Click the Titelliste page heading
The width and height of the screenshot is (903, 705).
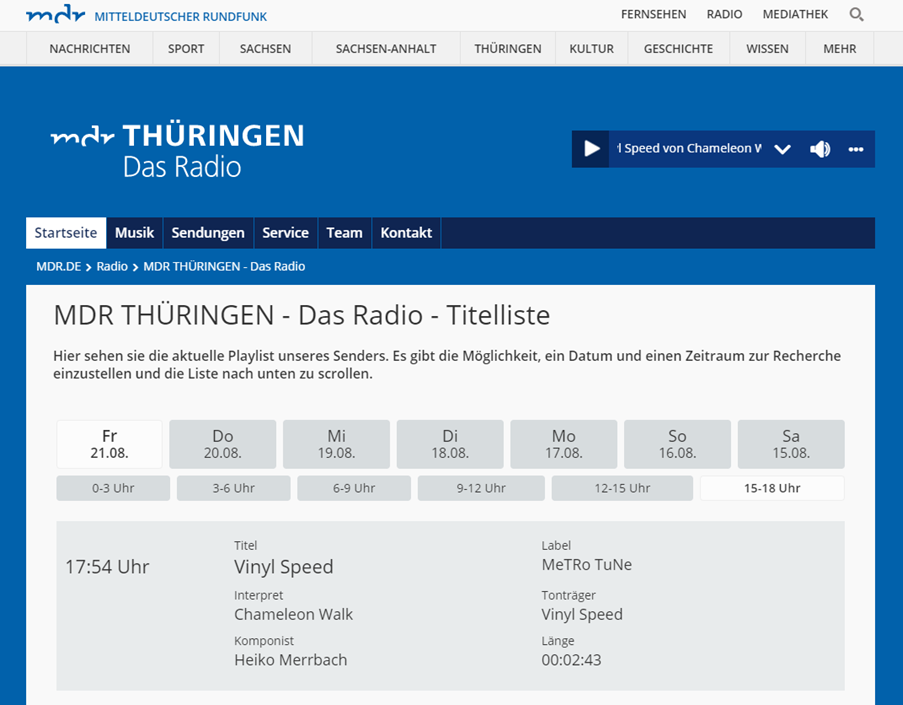[x=302, y=316]
